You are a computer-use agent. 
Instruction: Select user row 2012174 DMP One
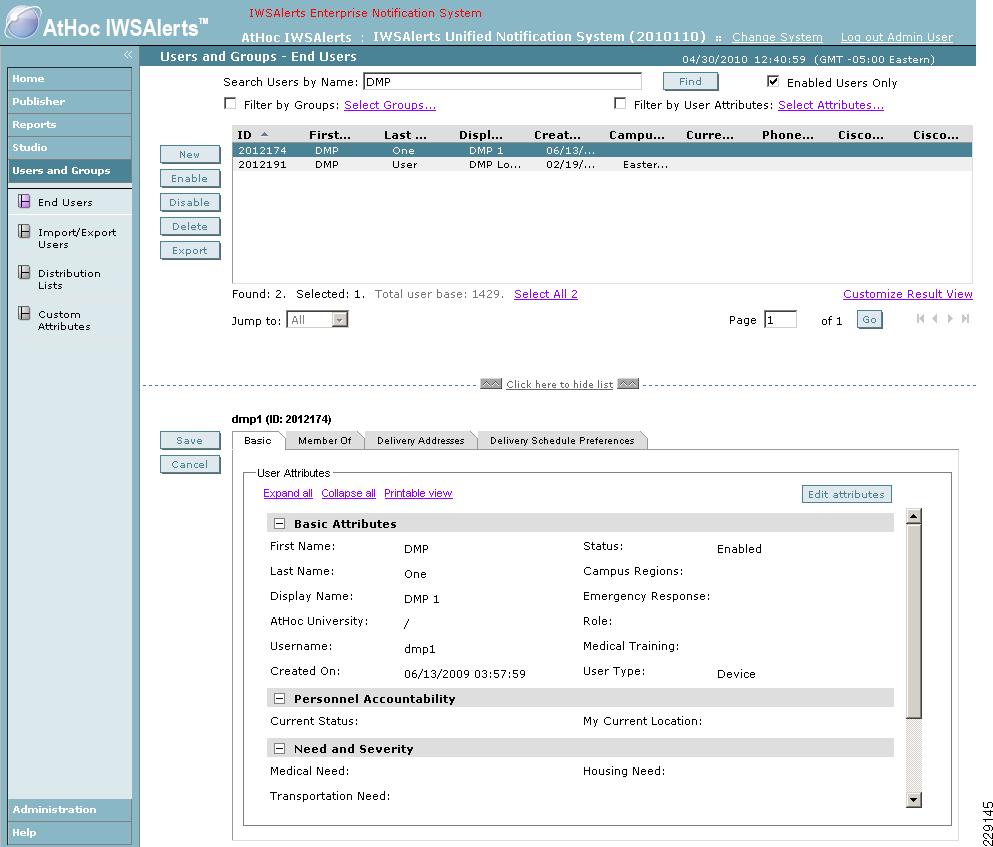602,151
